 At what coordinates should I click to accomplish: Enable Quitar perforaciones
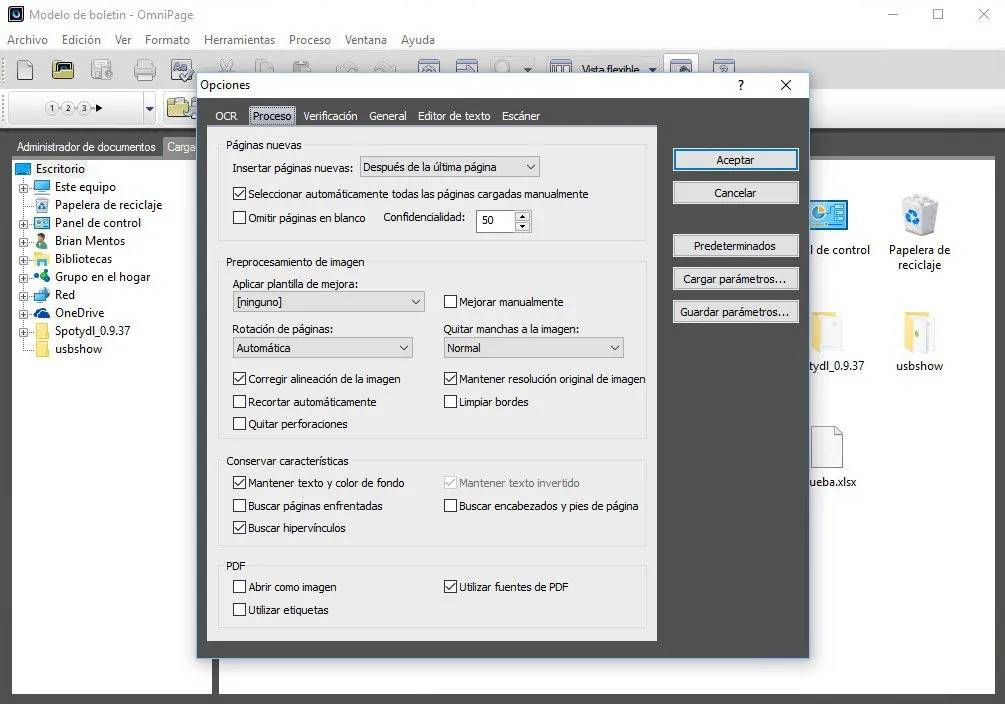point(240,424)
